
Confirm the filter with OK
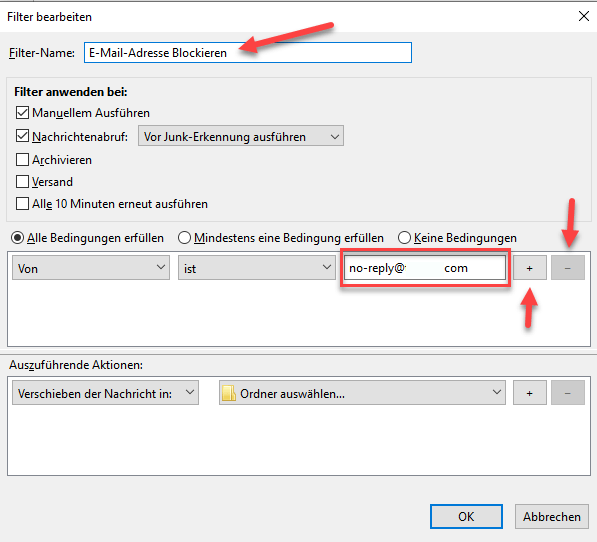pos(466,516)
